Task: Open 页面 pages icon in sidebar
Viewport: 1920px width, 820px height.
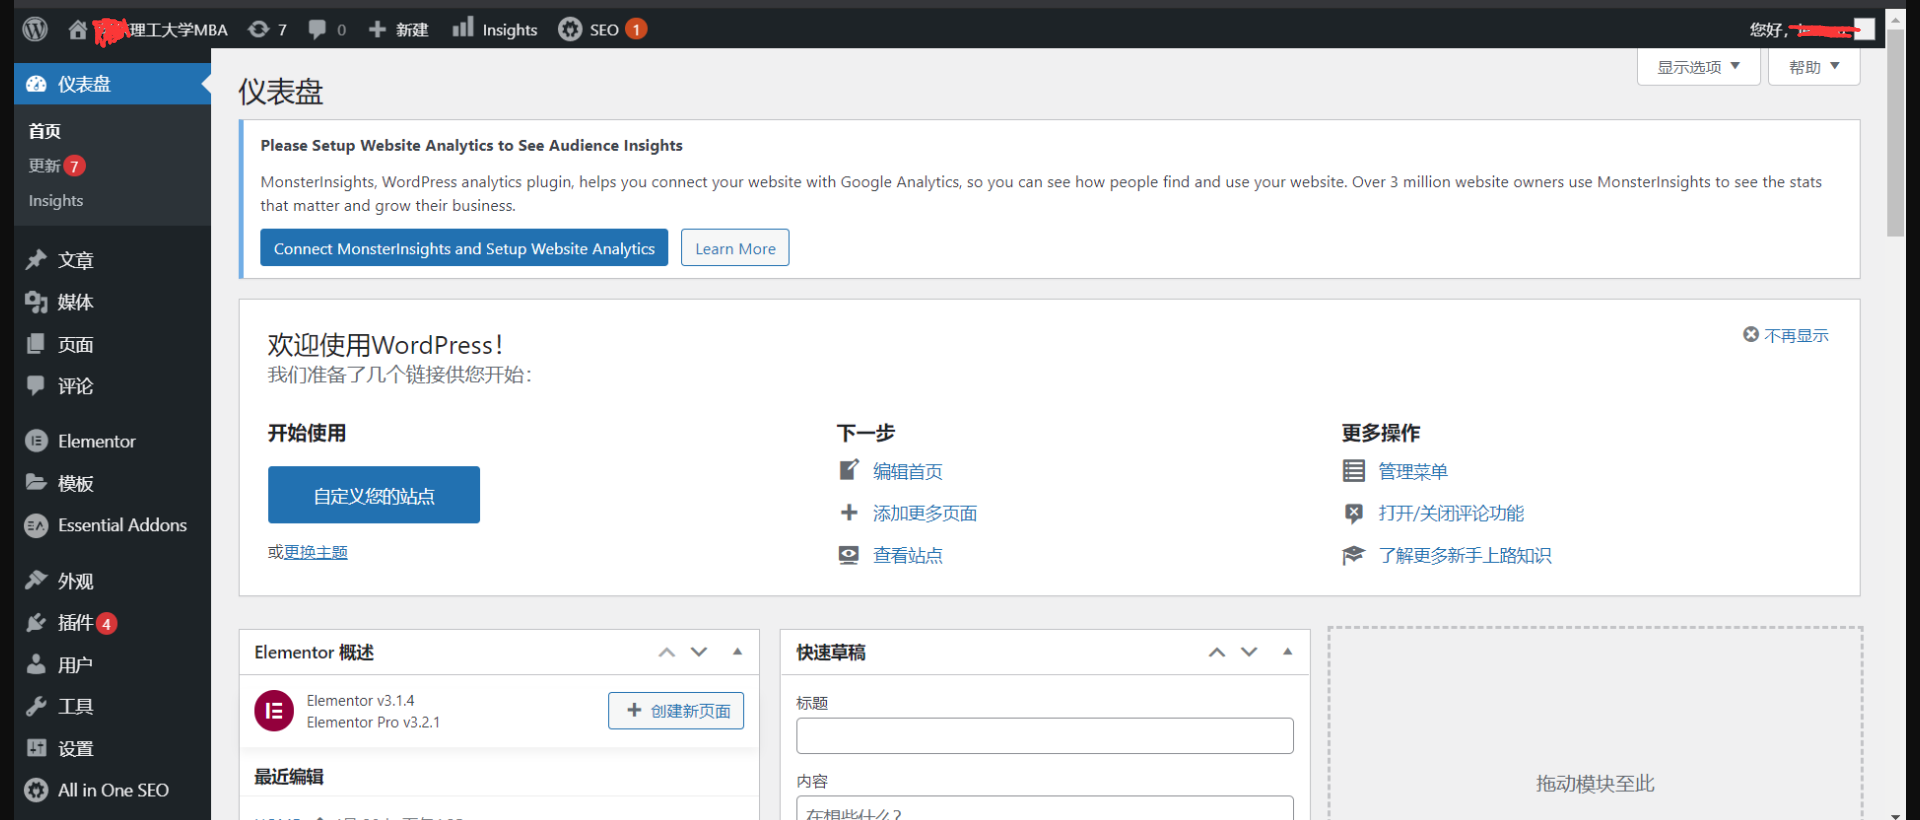Action: click(x=36, y=344)
